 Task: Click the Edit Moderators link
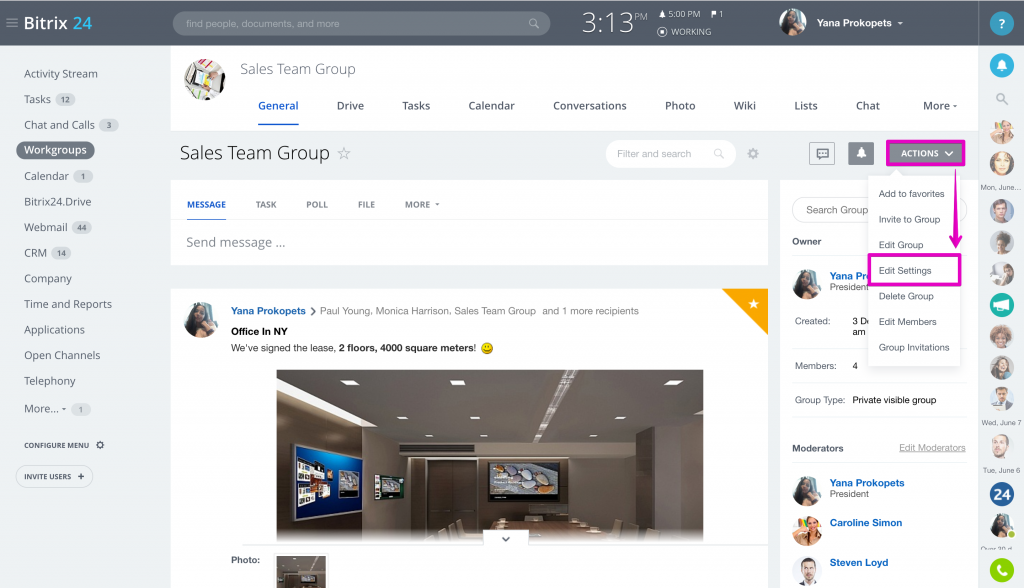(932, 448)
